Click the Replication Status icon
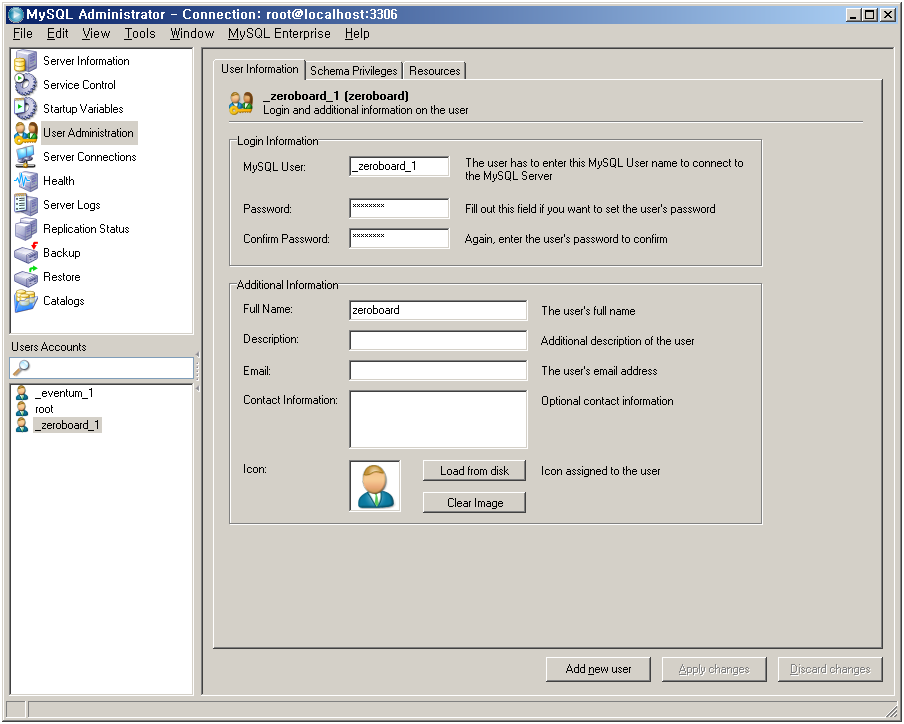 click(x=25, y=229)
